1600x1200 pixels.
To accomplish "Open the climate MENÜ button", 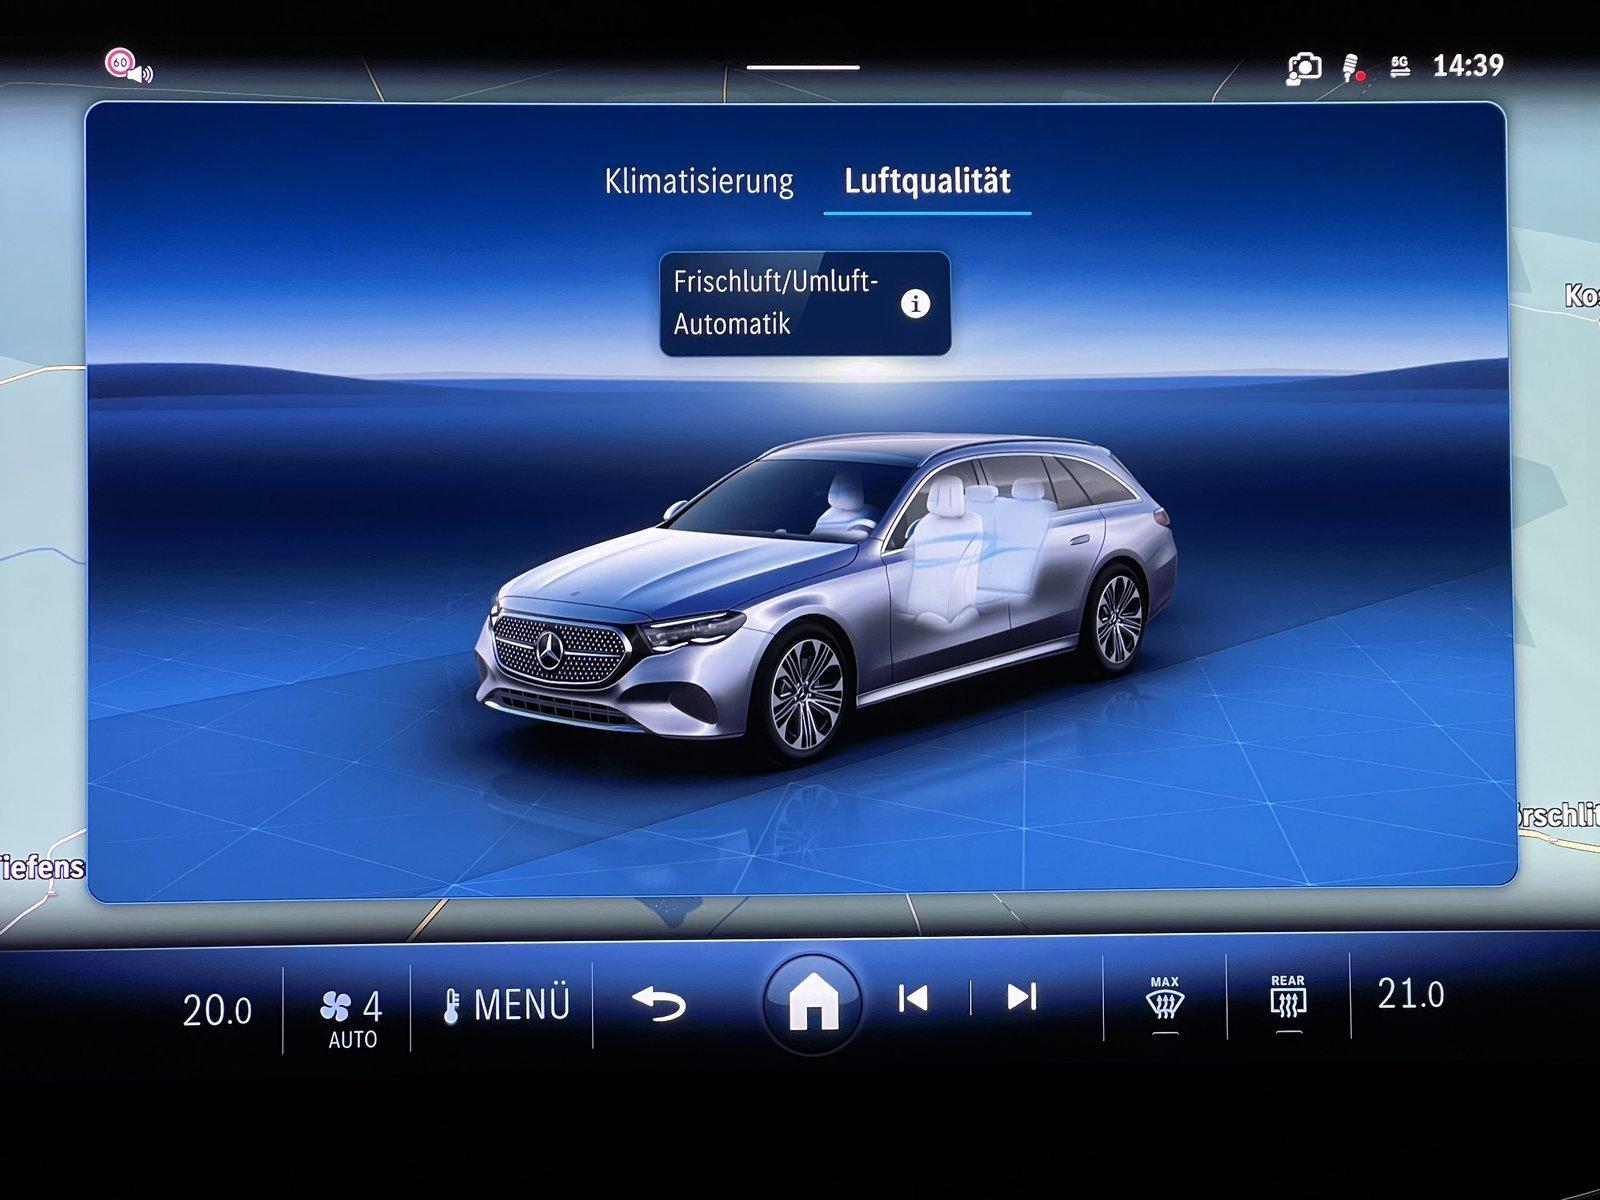I will point(505,1005).
